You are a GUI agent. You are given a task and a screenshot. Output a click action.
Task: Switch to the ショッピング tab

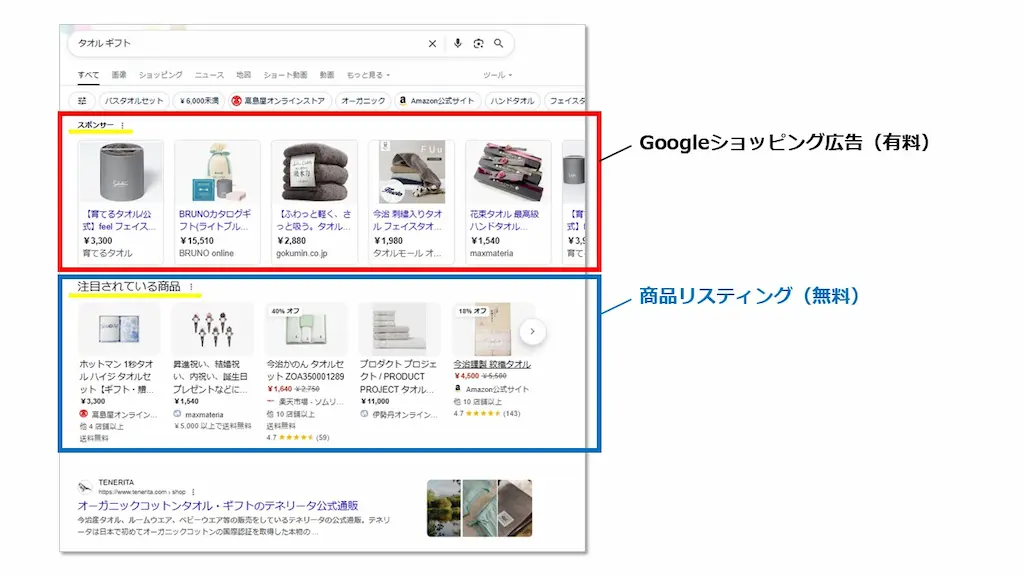[161, 74]
